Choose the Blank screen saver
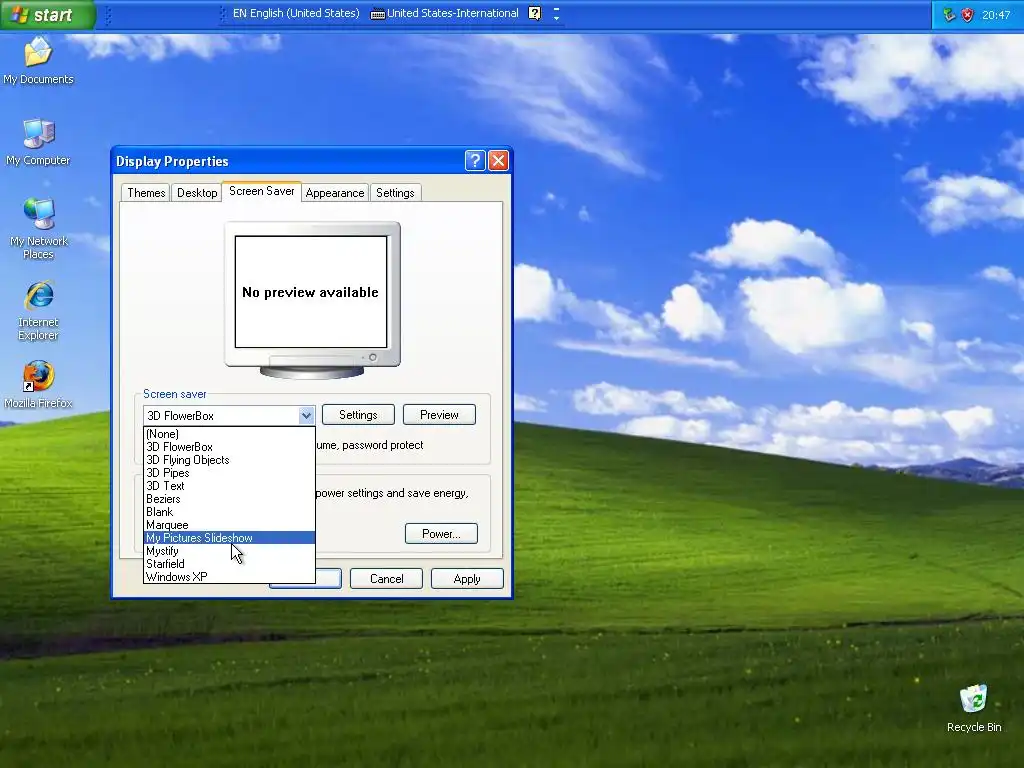The image size is (1024, 768). click(229, 512)
